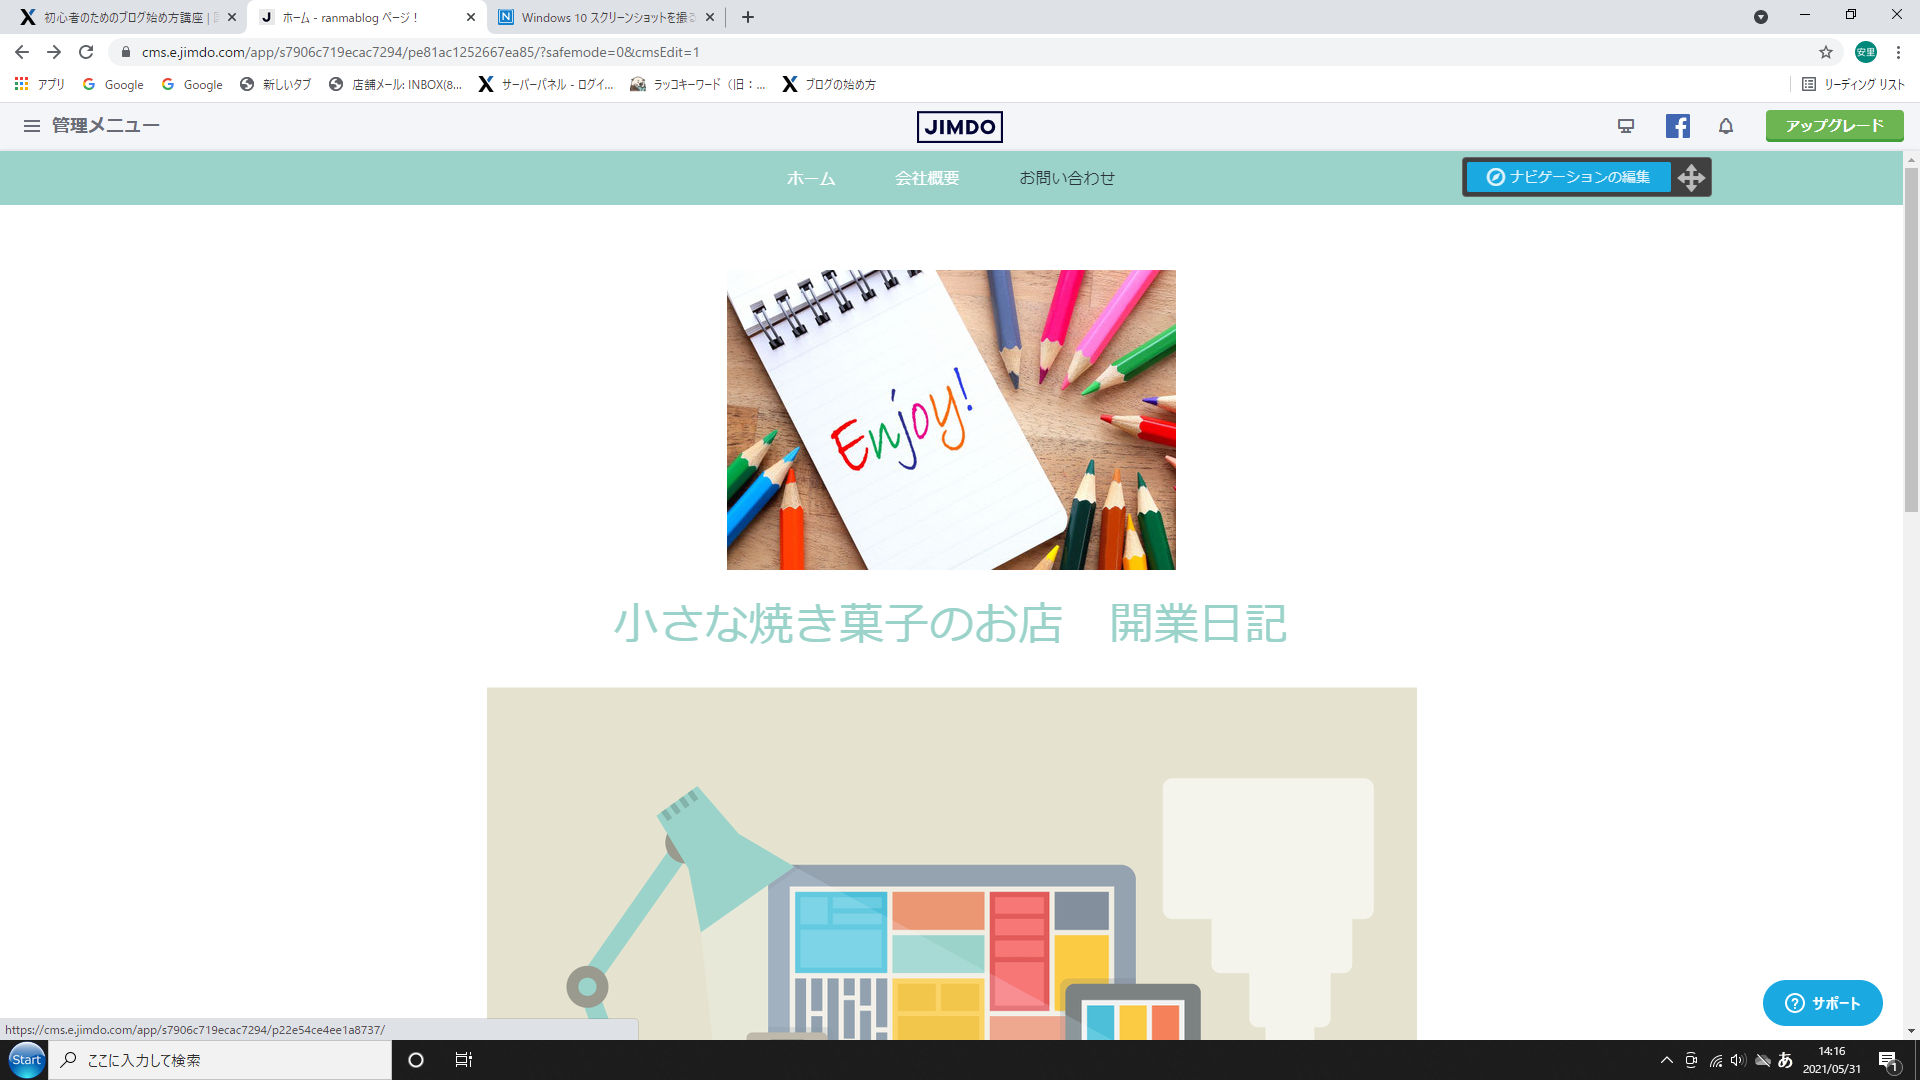Click the Windows Task View icon
Viewport: 1920px width, 1080px height.
pos(463,1060)
